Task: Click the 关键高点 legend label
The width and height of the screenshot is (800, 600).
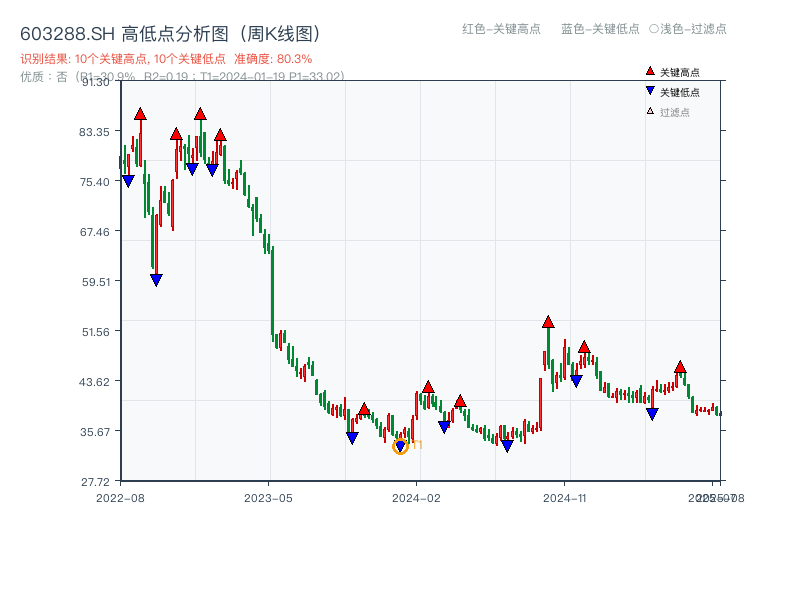Action: 680,72
